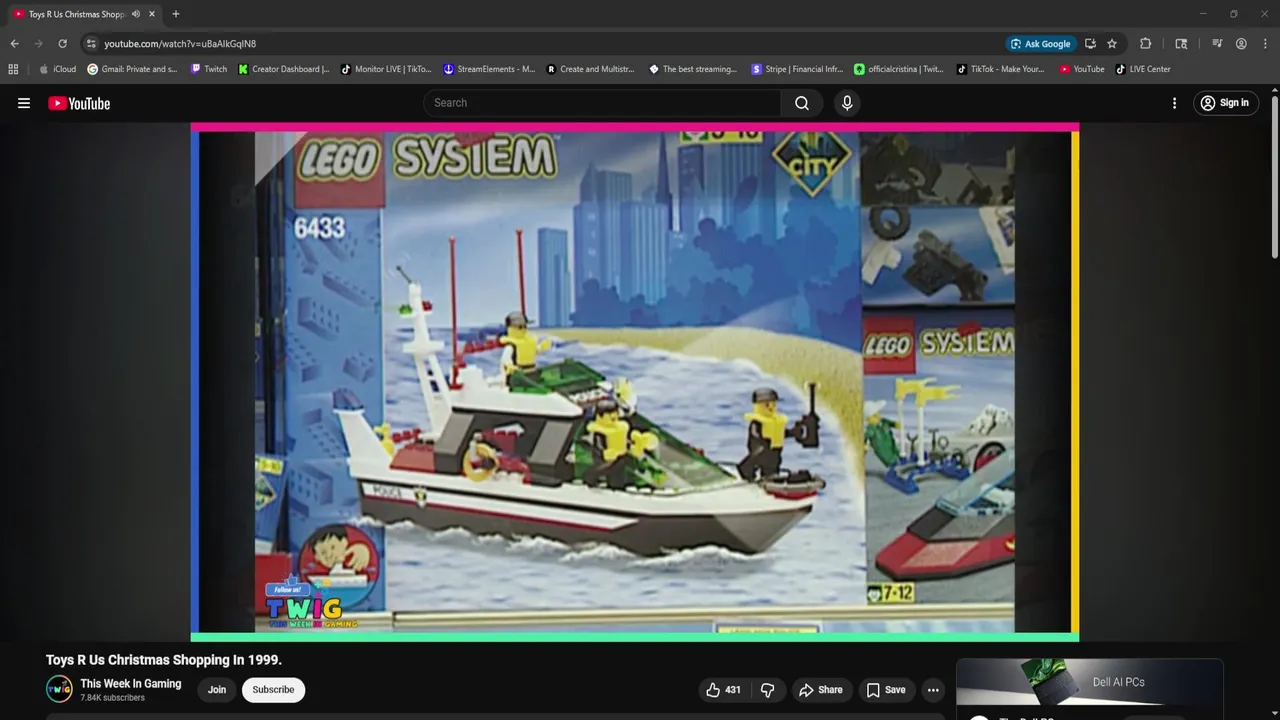Click the address bar URL
Image resolution: width=1280 pixels, height=720 pixels.
pos(180,44)
